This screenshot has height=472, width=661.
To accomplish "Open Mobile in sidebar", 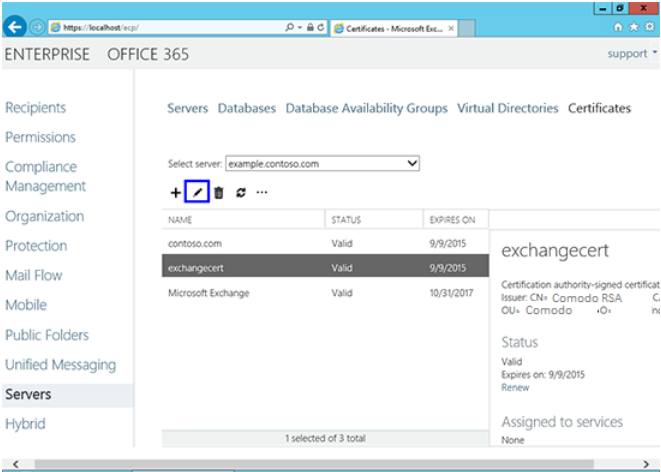I will (x=26, y=305).
